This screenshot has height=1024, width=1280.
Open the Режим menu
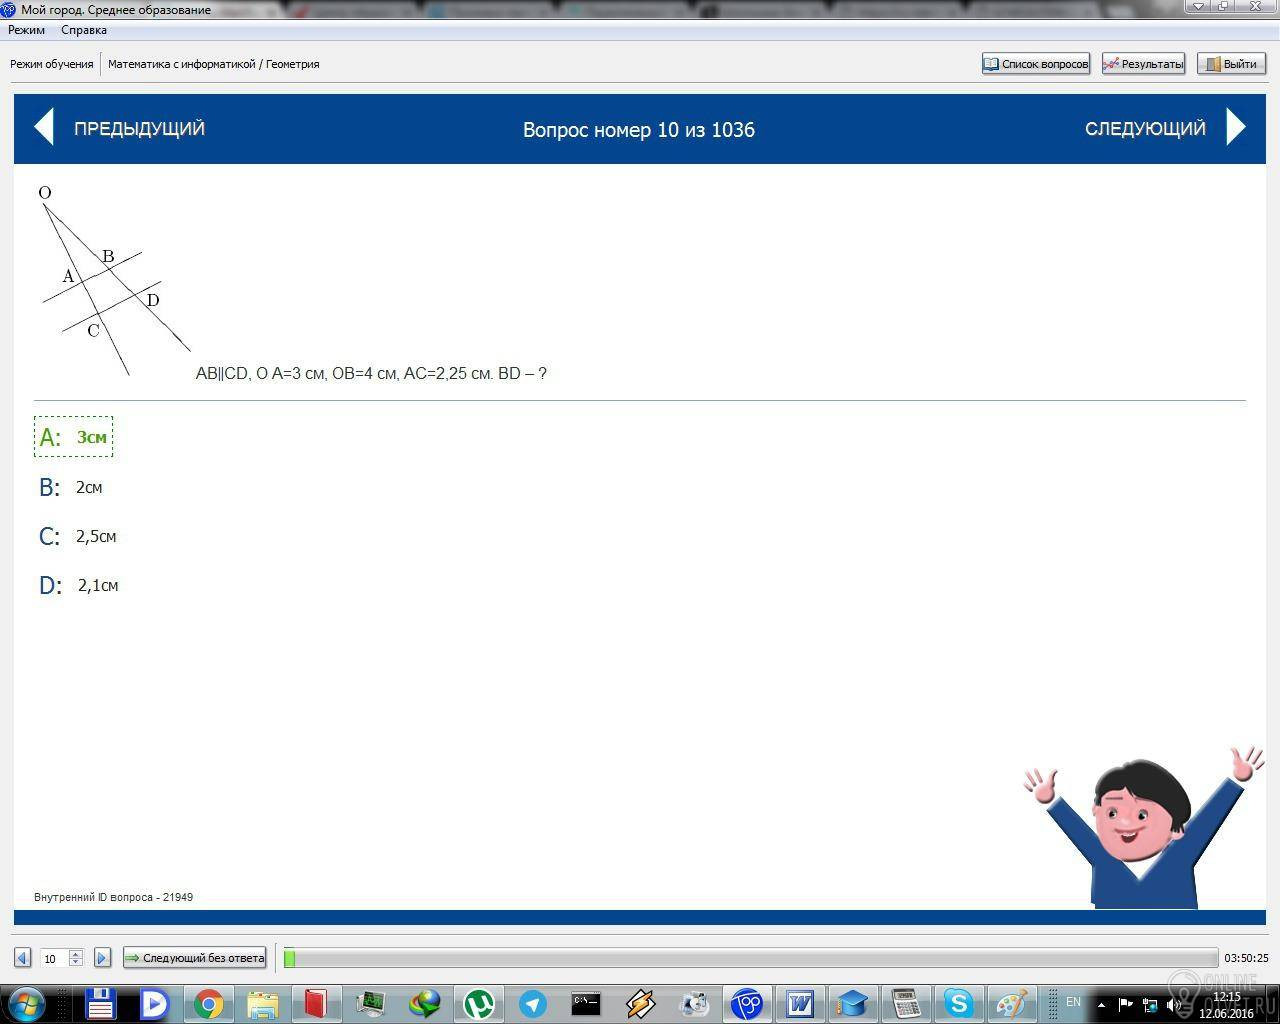tap(27, 30)
